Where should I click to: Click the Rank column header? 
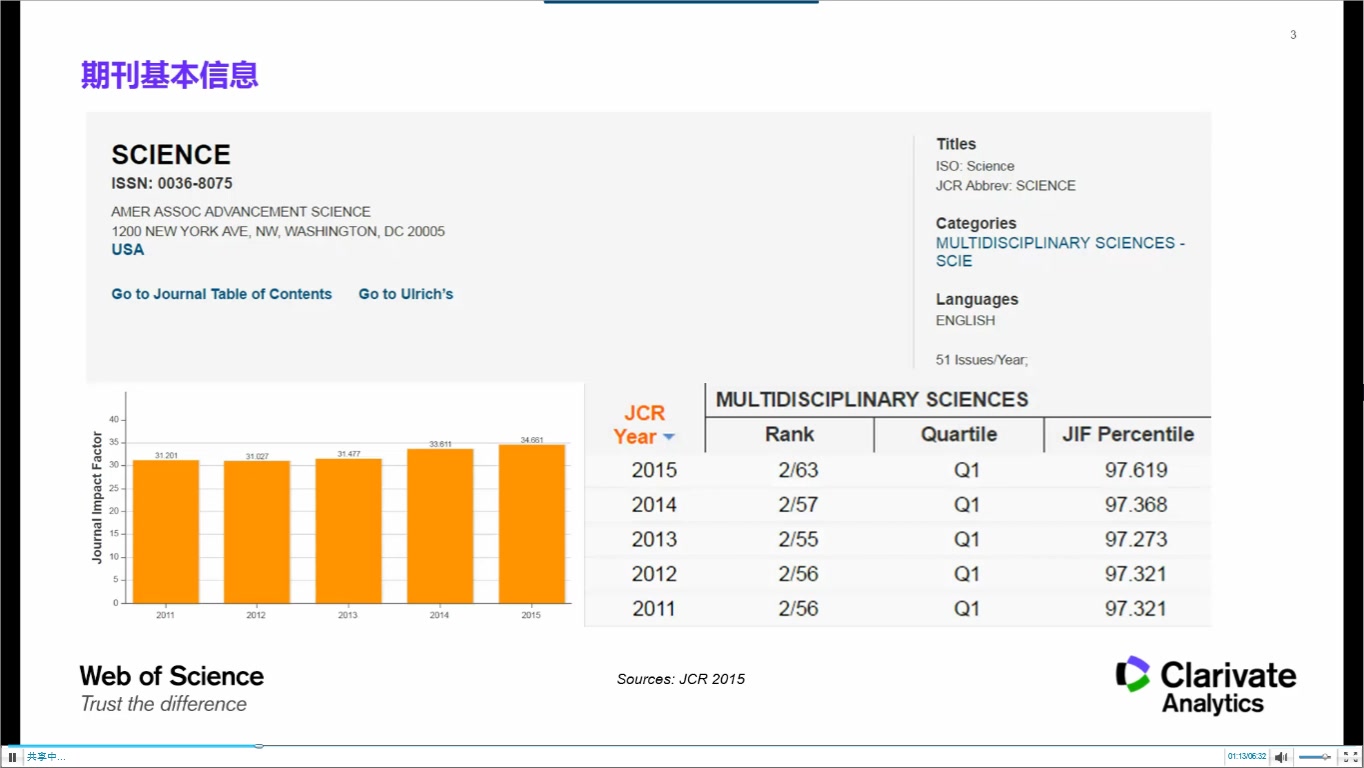[x=790, y=434]
